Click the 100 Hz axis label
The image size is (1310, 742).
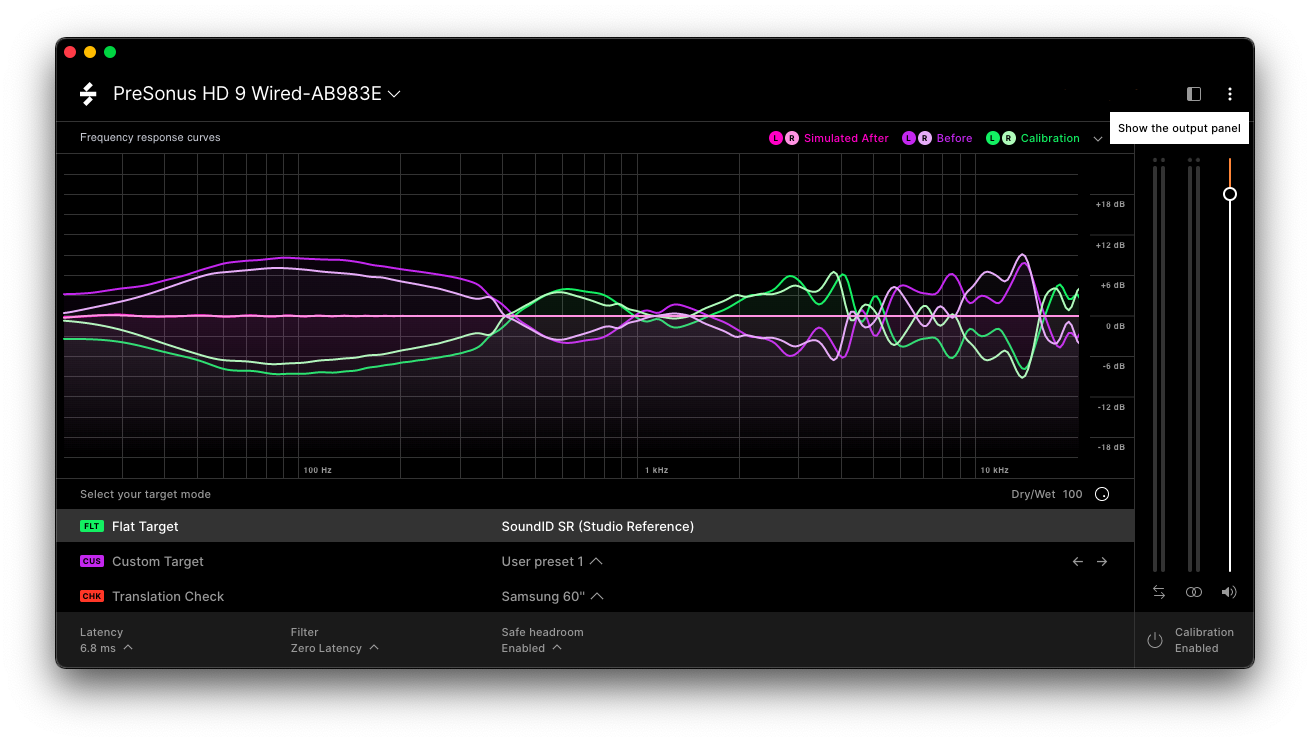point(317,470)
